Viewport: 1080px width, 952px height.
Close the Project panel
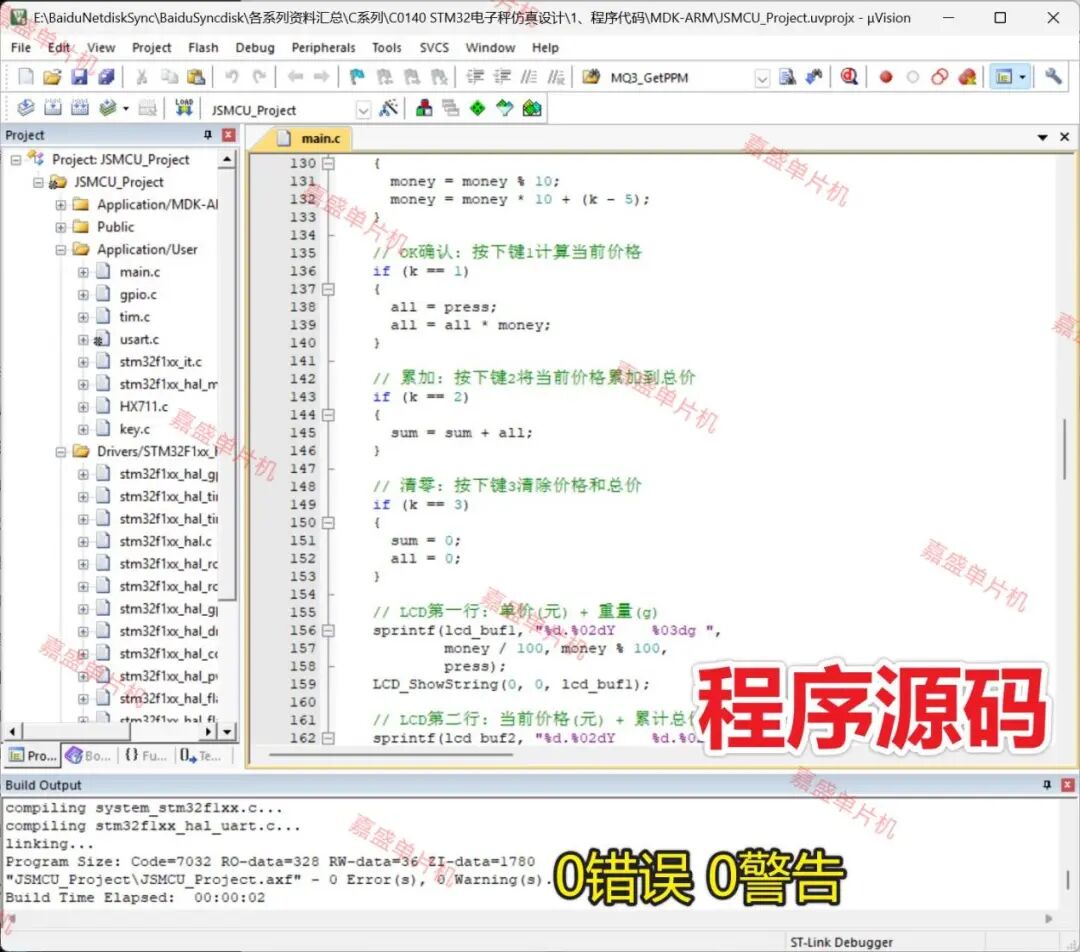coord(229,135)
